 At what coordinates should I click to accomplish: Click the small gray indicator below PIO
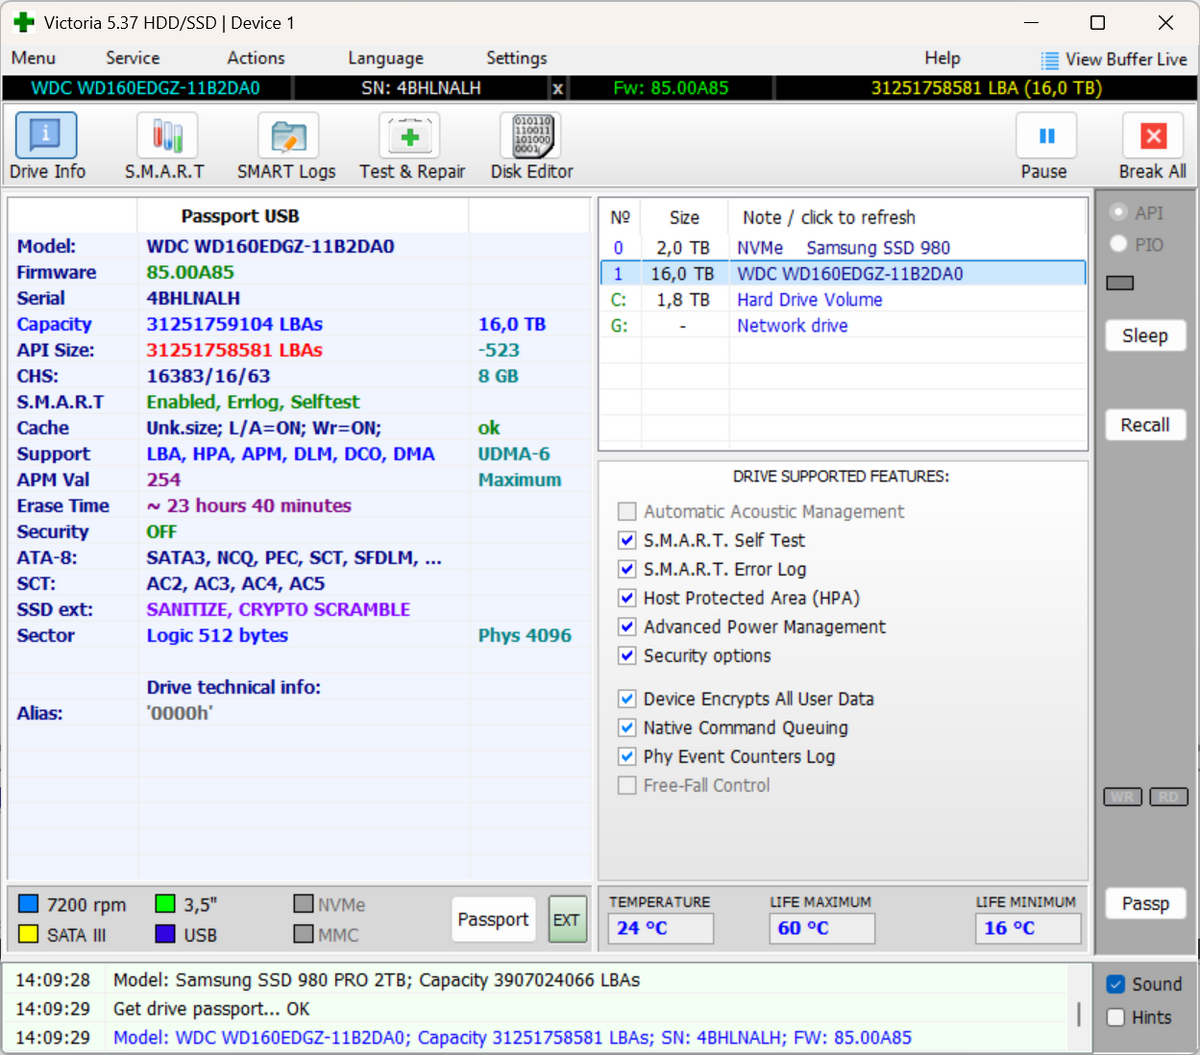pyautogui.click(x=1120, y=283)
